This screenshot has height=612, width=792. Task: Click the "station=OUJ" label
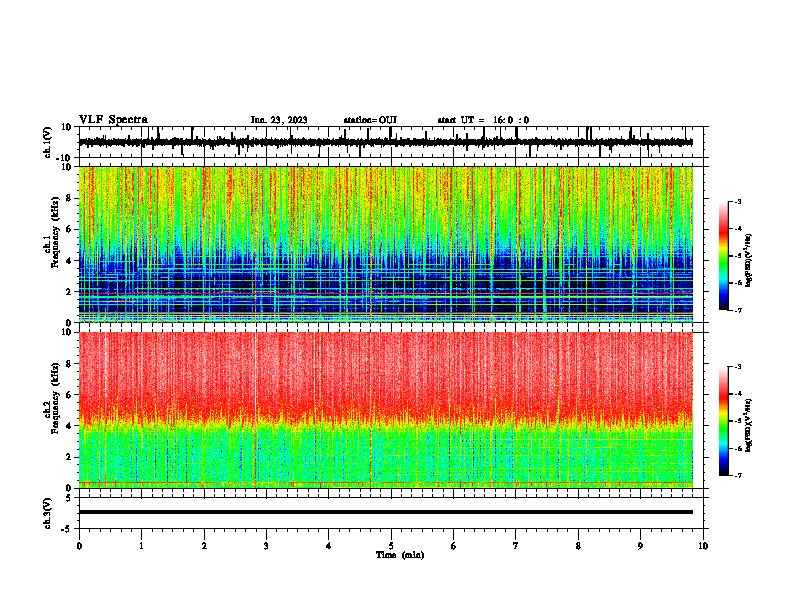coord(370,120)
